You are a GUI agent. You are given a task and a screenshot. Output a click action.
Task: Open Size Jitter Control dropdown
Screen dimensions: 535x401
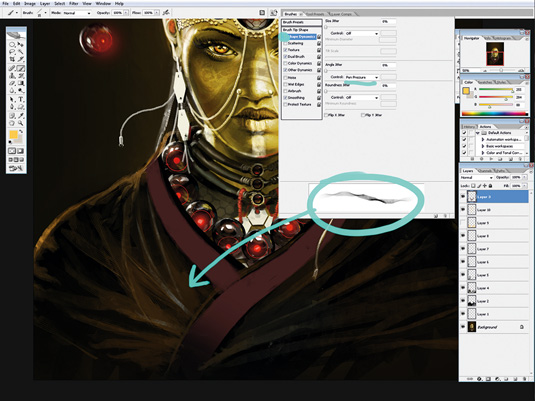coord(362,33)
